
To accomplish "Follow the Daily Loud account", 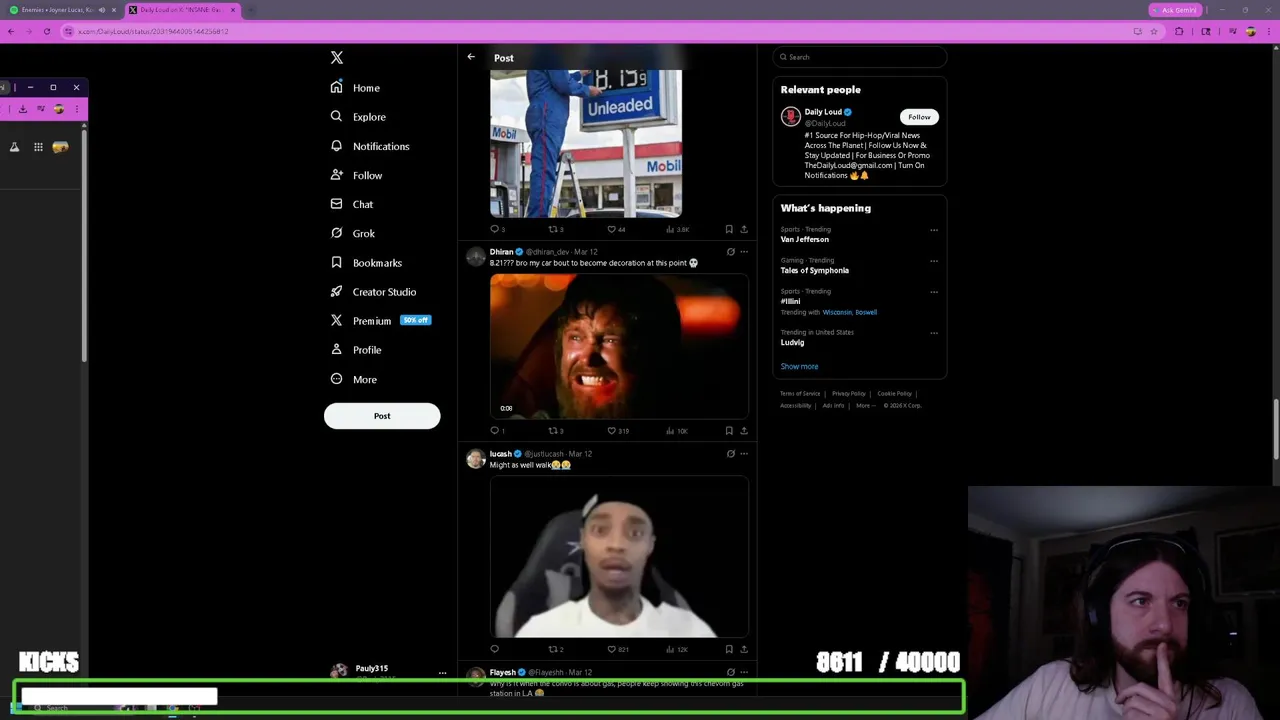I will 919,117.
